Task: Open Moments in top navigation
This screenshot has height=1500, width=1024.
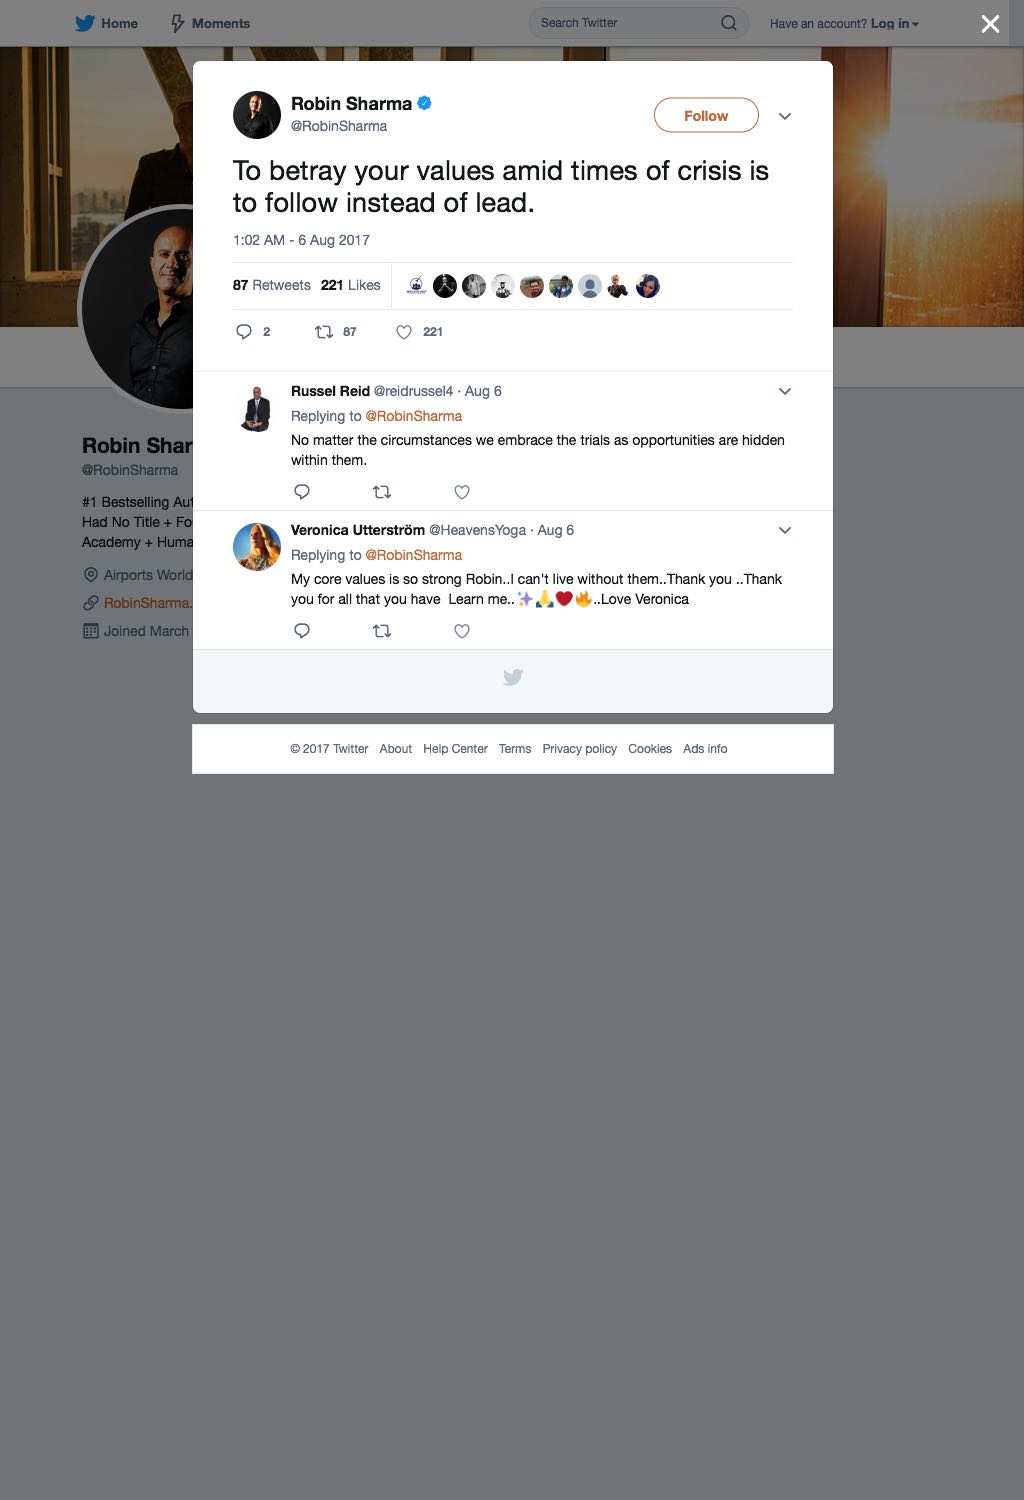Action: [x=210, y=23]
